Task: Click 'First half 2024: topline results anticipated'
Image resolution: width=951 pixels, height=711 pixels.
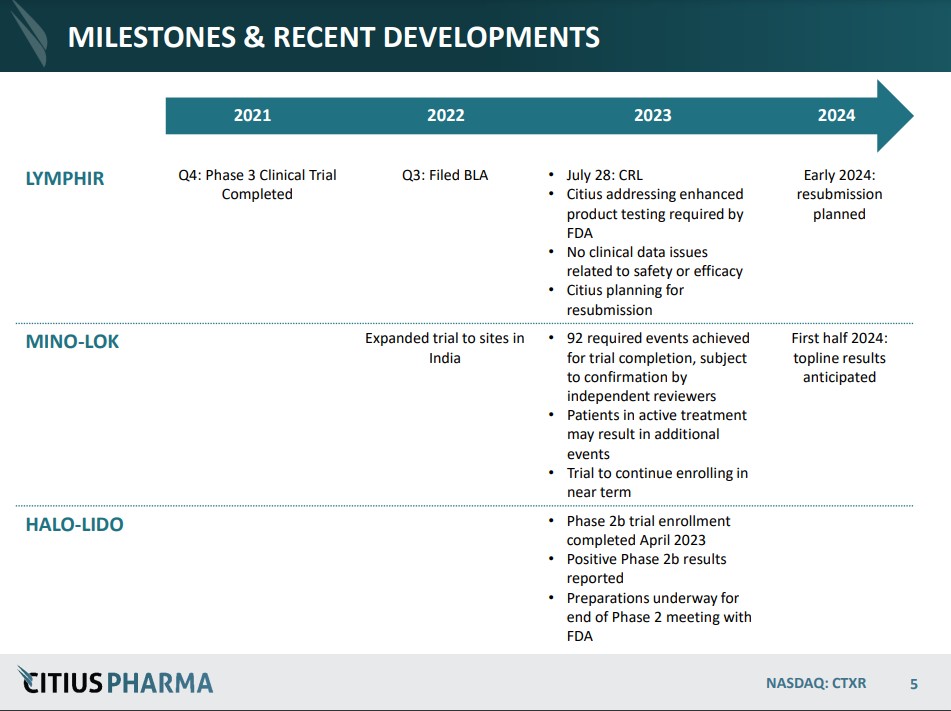Action: pos(839,357)
